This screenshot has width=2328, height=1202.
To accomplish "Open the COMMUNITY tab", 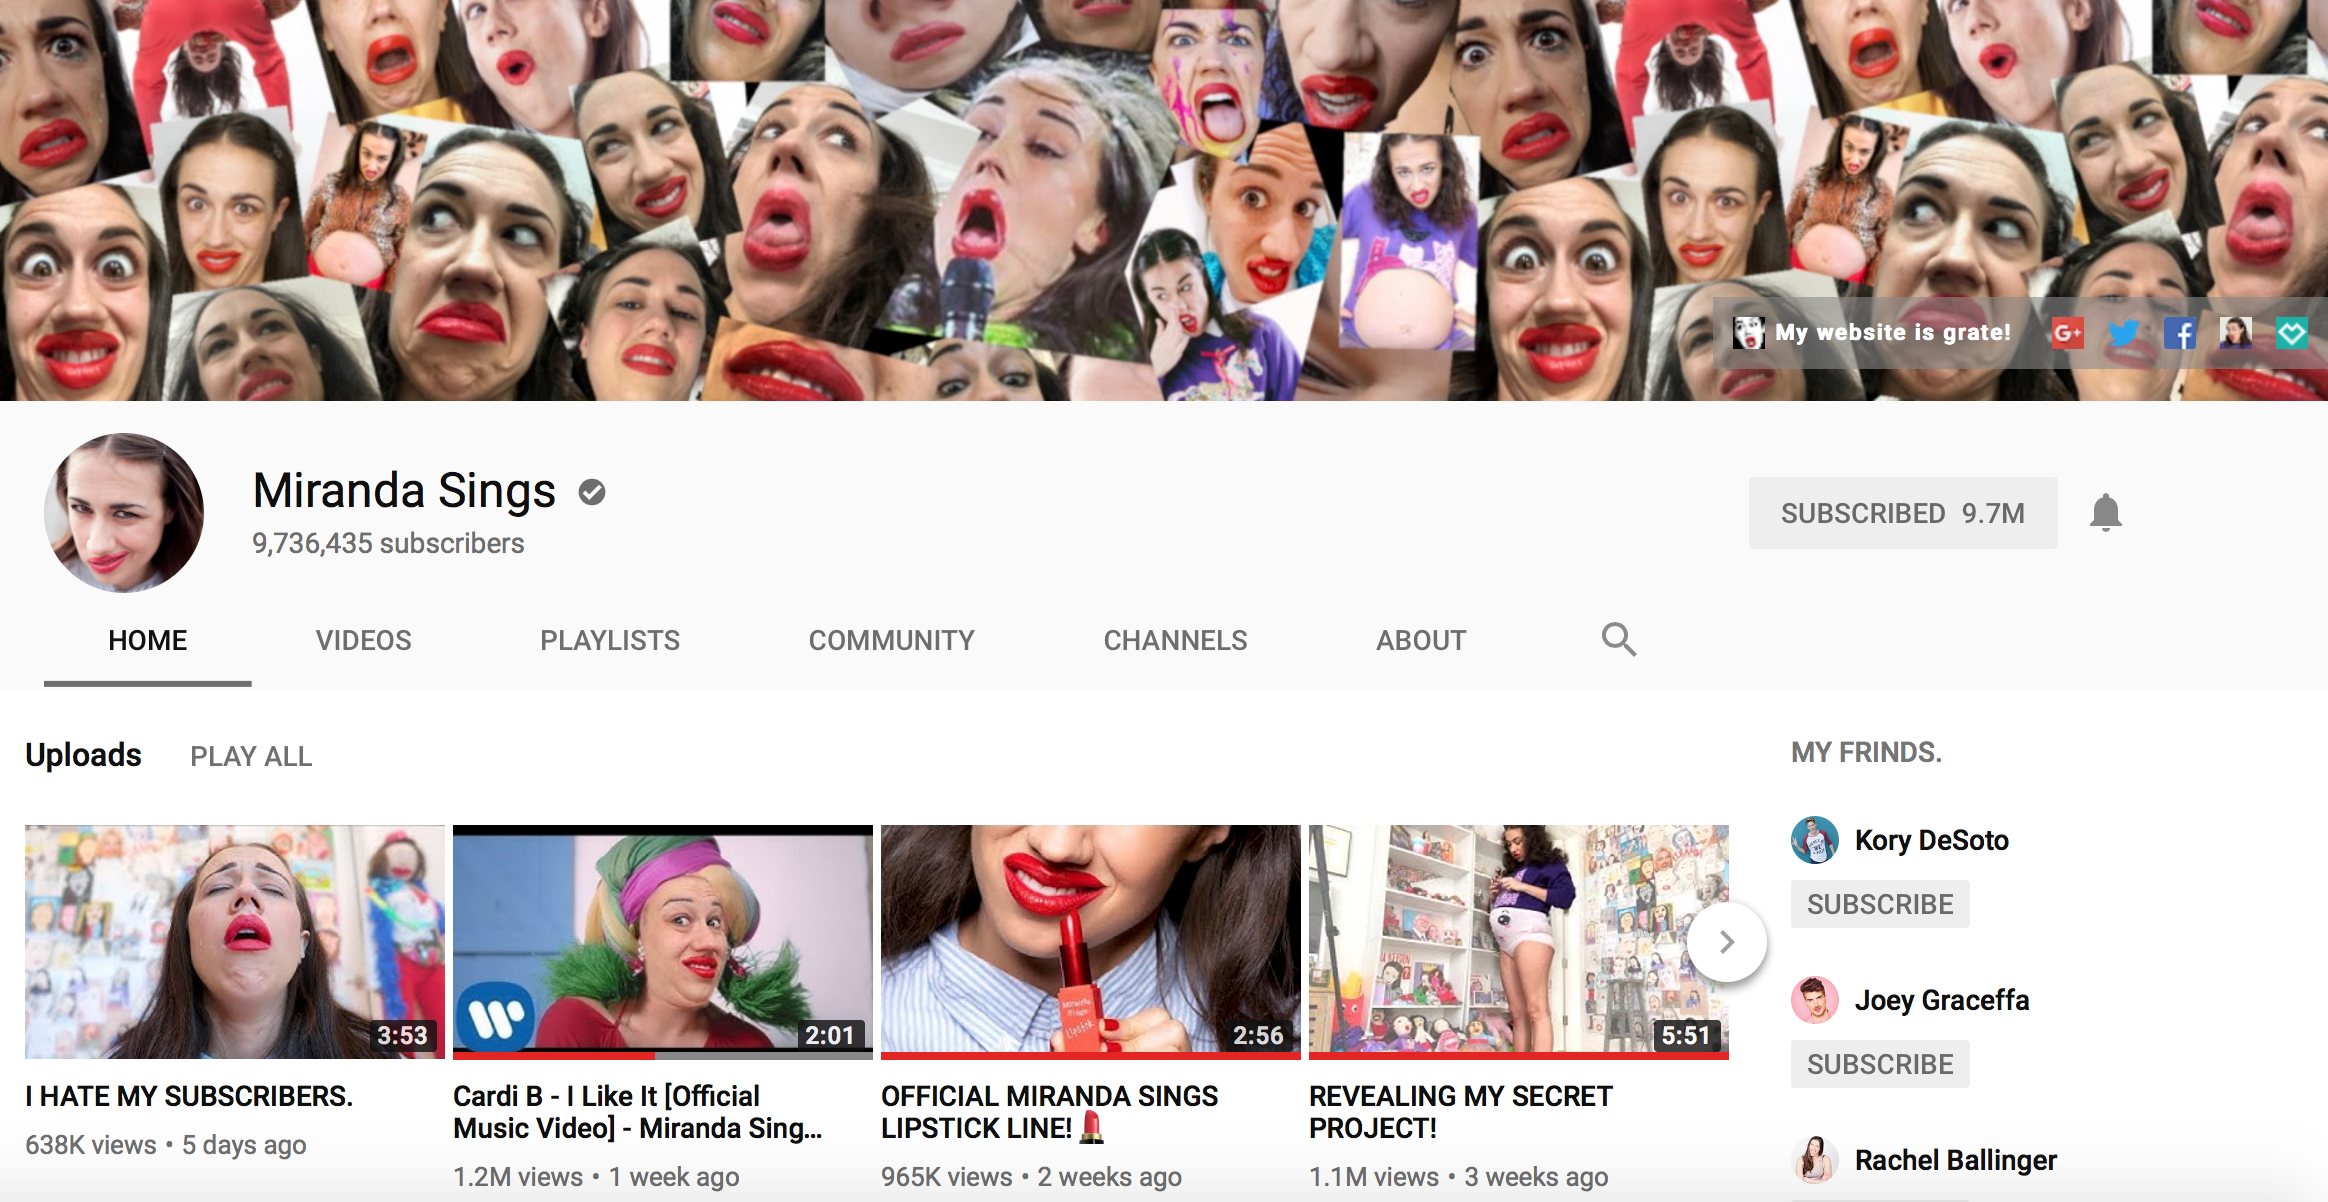I will 892,641.
